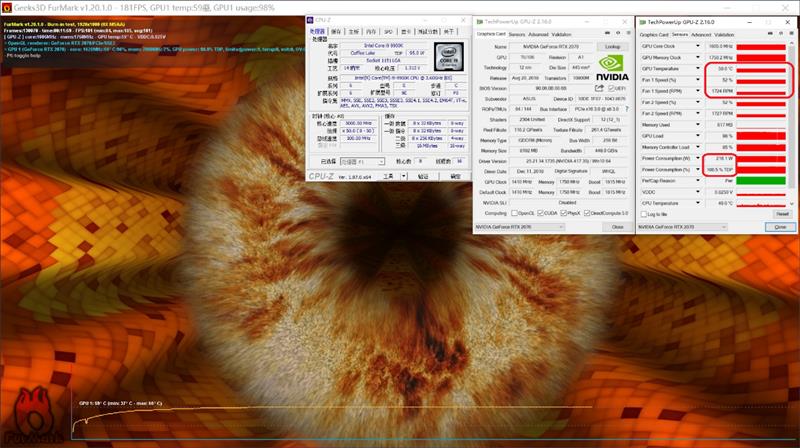The width and height of the screenshot is (800, 448).
Task: Open the hamburger menu icon in GPU-Z Sensors window
Action: point(791,34)
